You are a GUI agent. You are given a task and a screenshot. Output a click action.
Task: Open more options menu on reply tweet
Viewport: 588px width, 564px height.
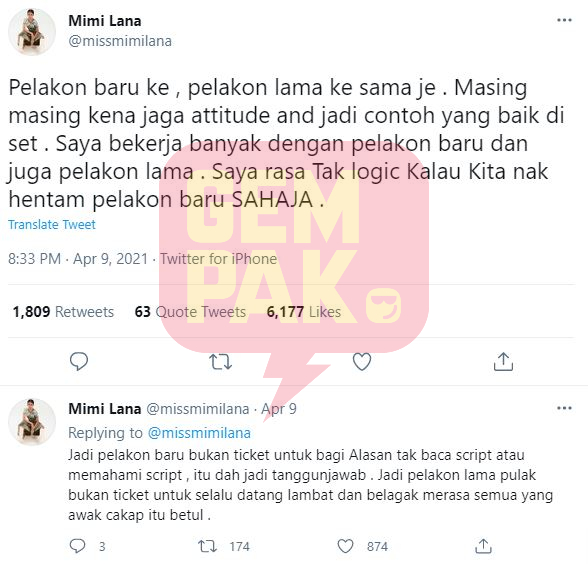564,408
